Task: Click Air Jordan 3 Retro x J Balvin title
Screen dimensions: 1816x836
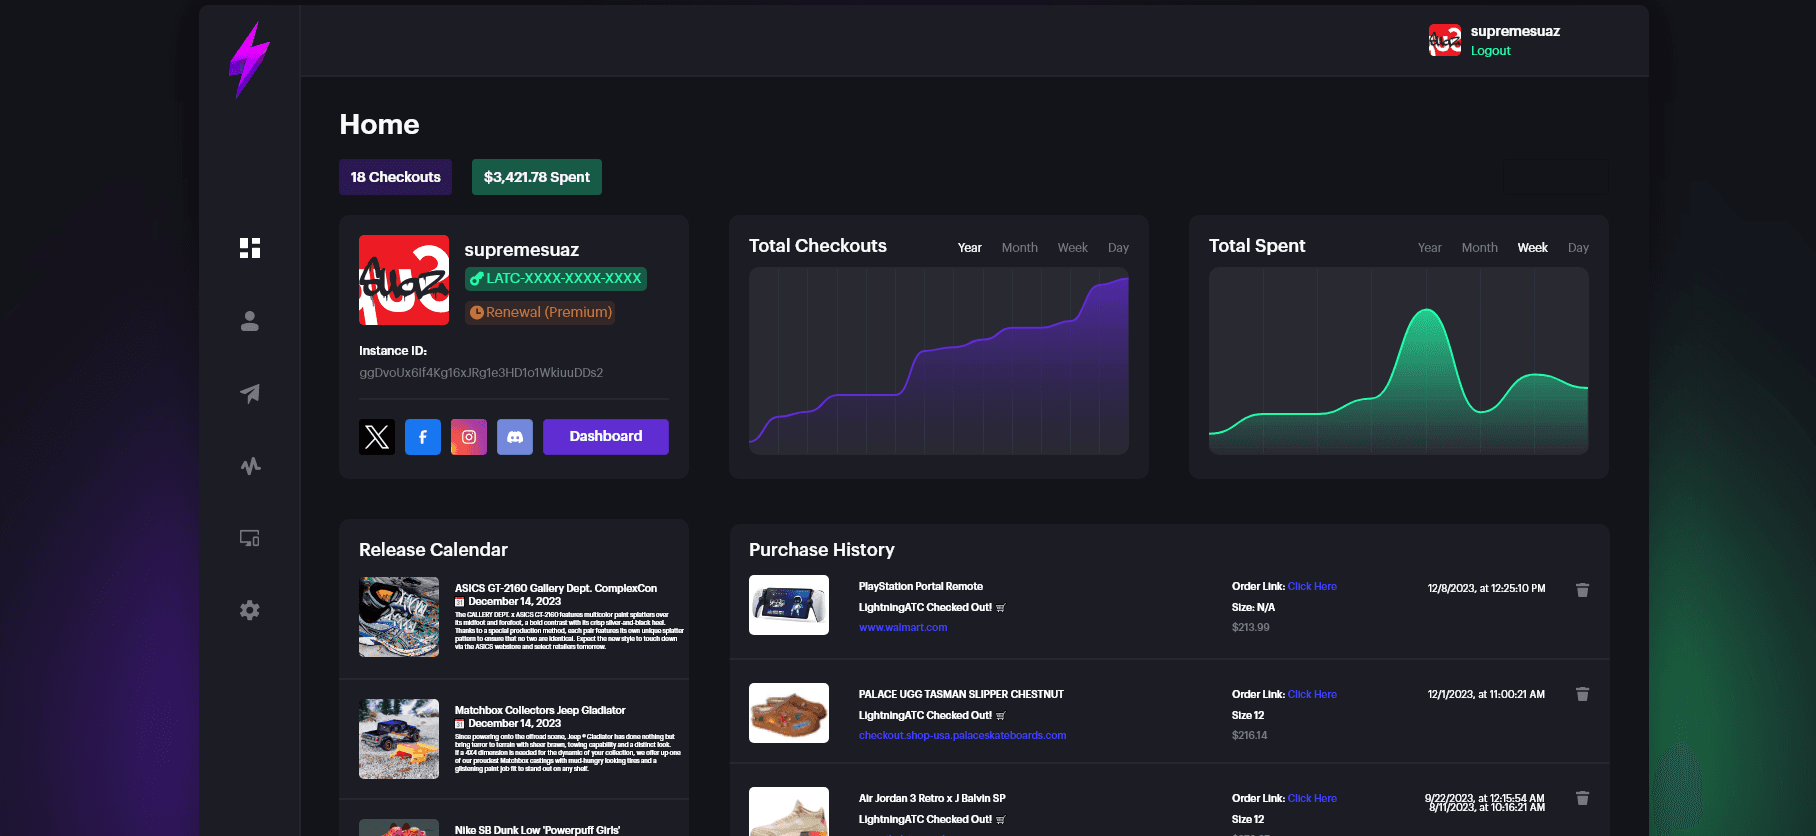Action: [932, 799]
